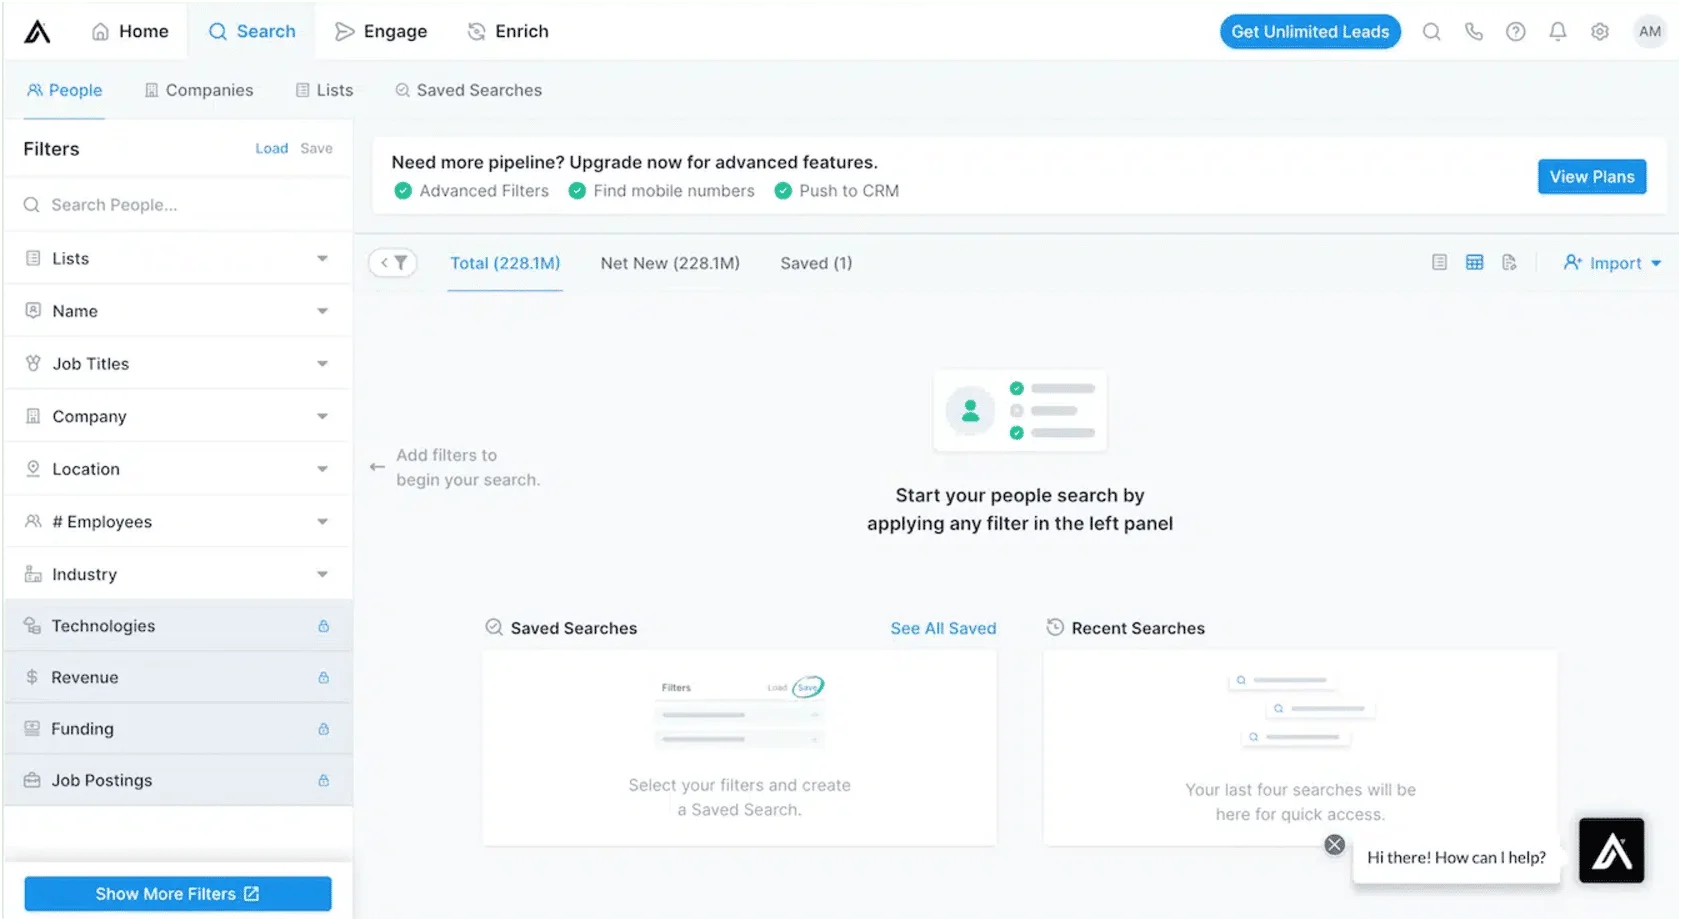
Task: Expand the # Employees filter dropdown
Action: coord(322,522)
